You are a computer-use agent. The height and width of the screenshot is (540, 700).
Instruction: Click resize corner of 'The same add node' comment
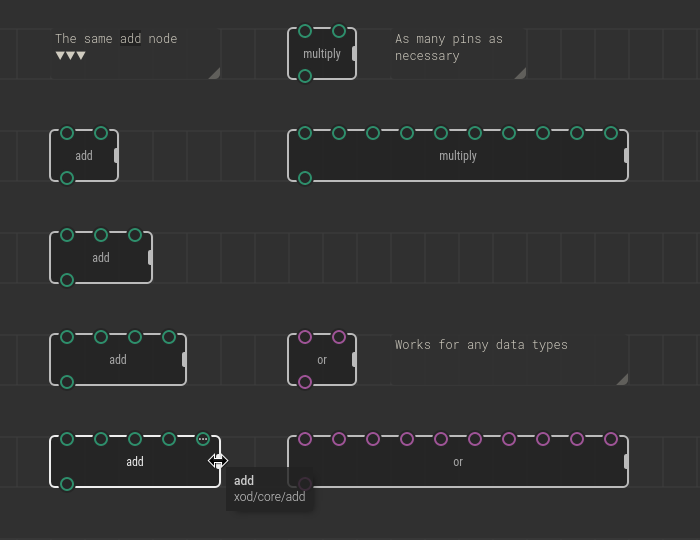[214, 73]
